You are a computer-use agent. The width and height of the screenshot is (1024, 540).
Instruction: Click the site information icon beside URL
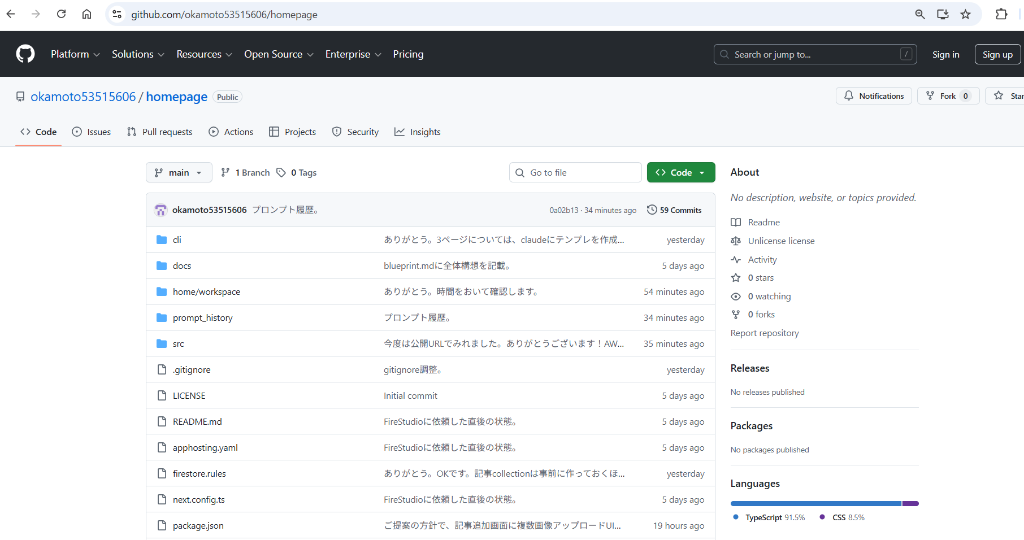117,14
